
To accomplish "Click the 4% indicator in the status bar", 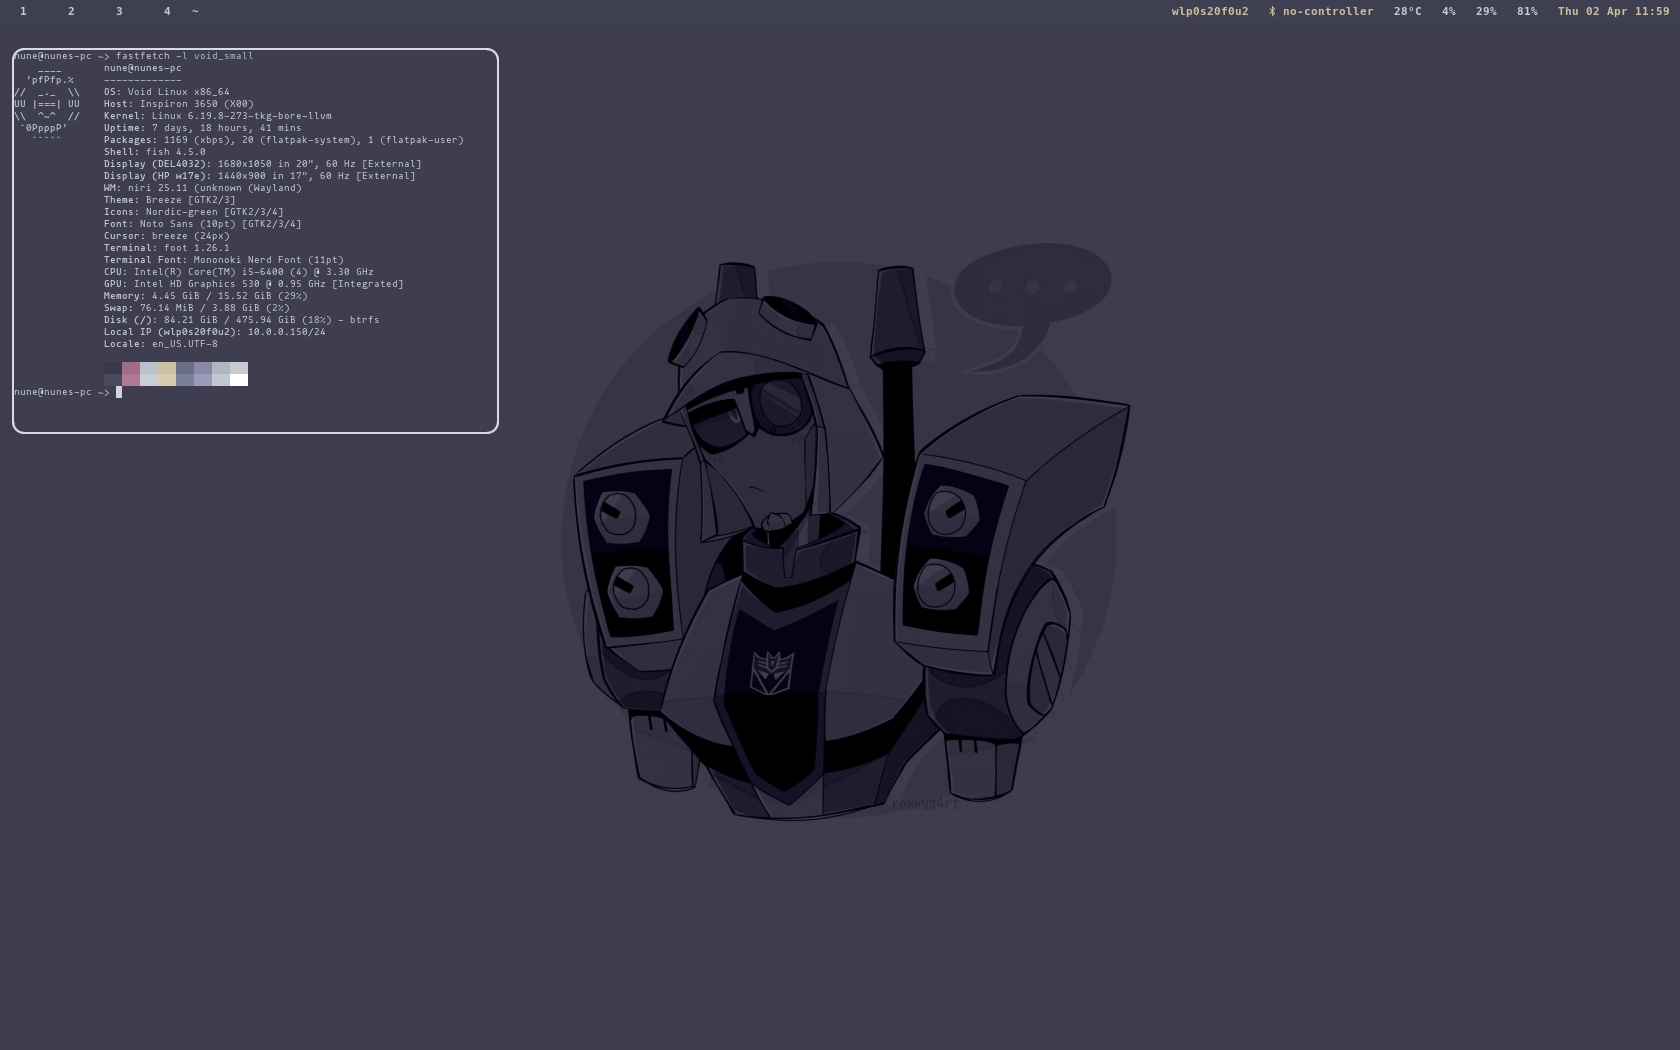I will 1449,11.
